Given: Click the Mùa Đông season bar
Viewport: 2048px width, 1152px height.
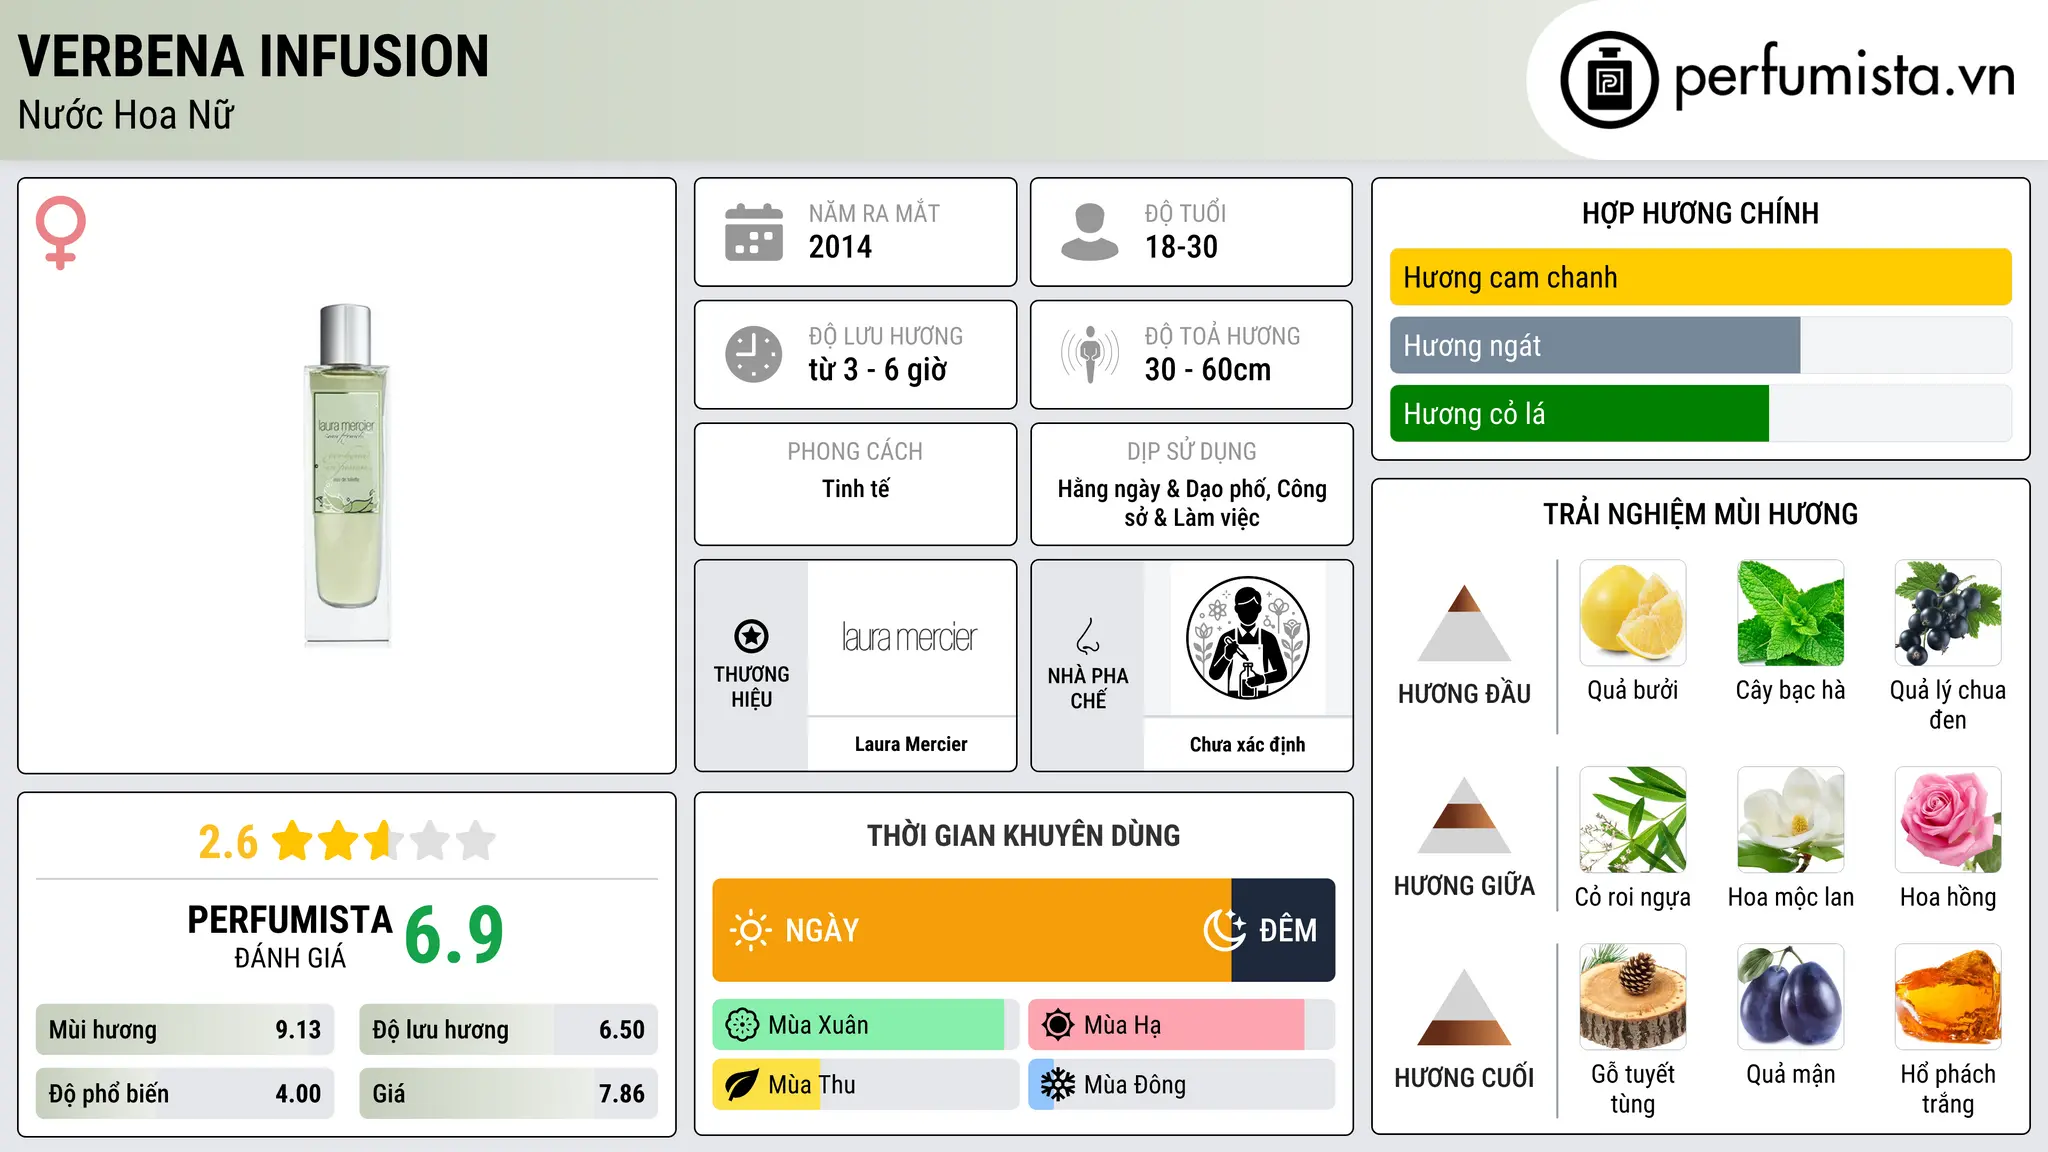Looking at the screenshot, I should pos(1182,1085).
